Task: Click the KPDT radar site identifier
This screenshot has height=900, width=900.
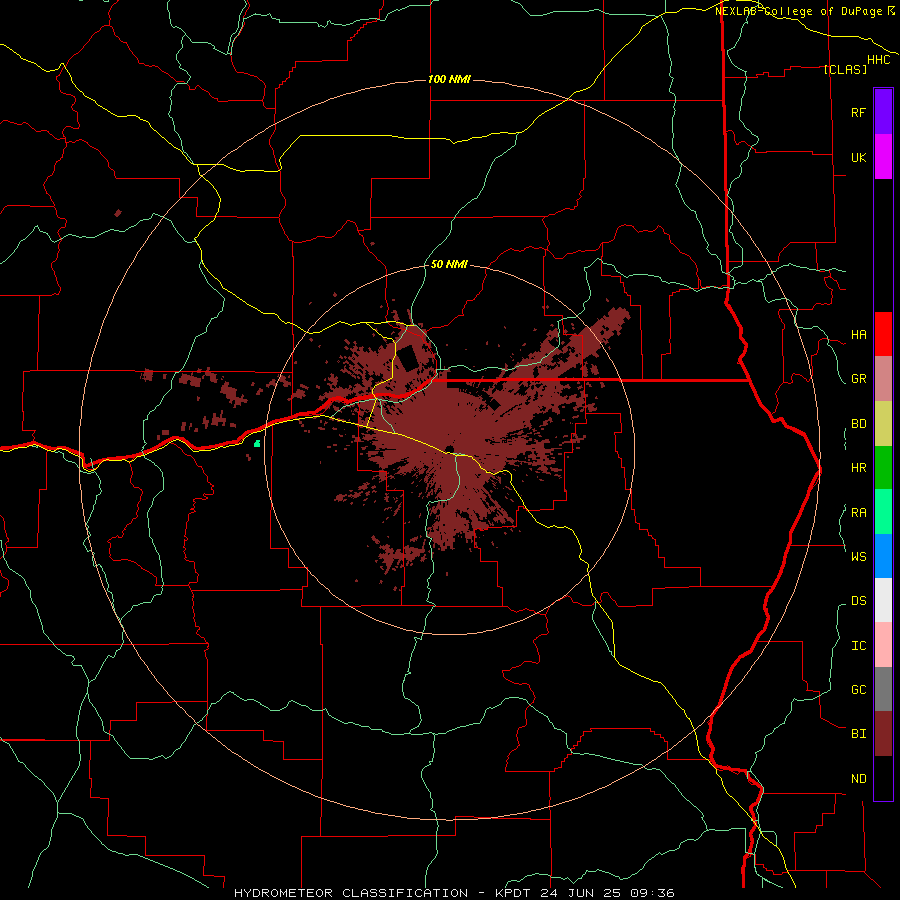Action: [x=513, y=893]
